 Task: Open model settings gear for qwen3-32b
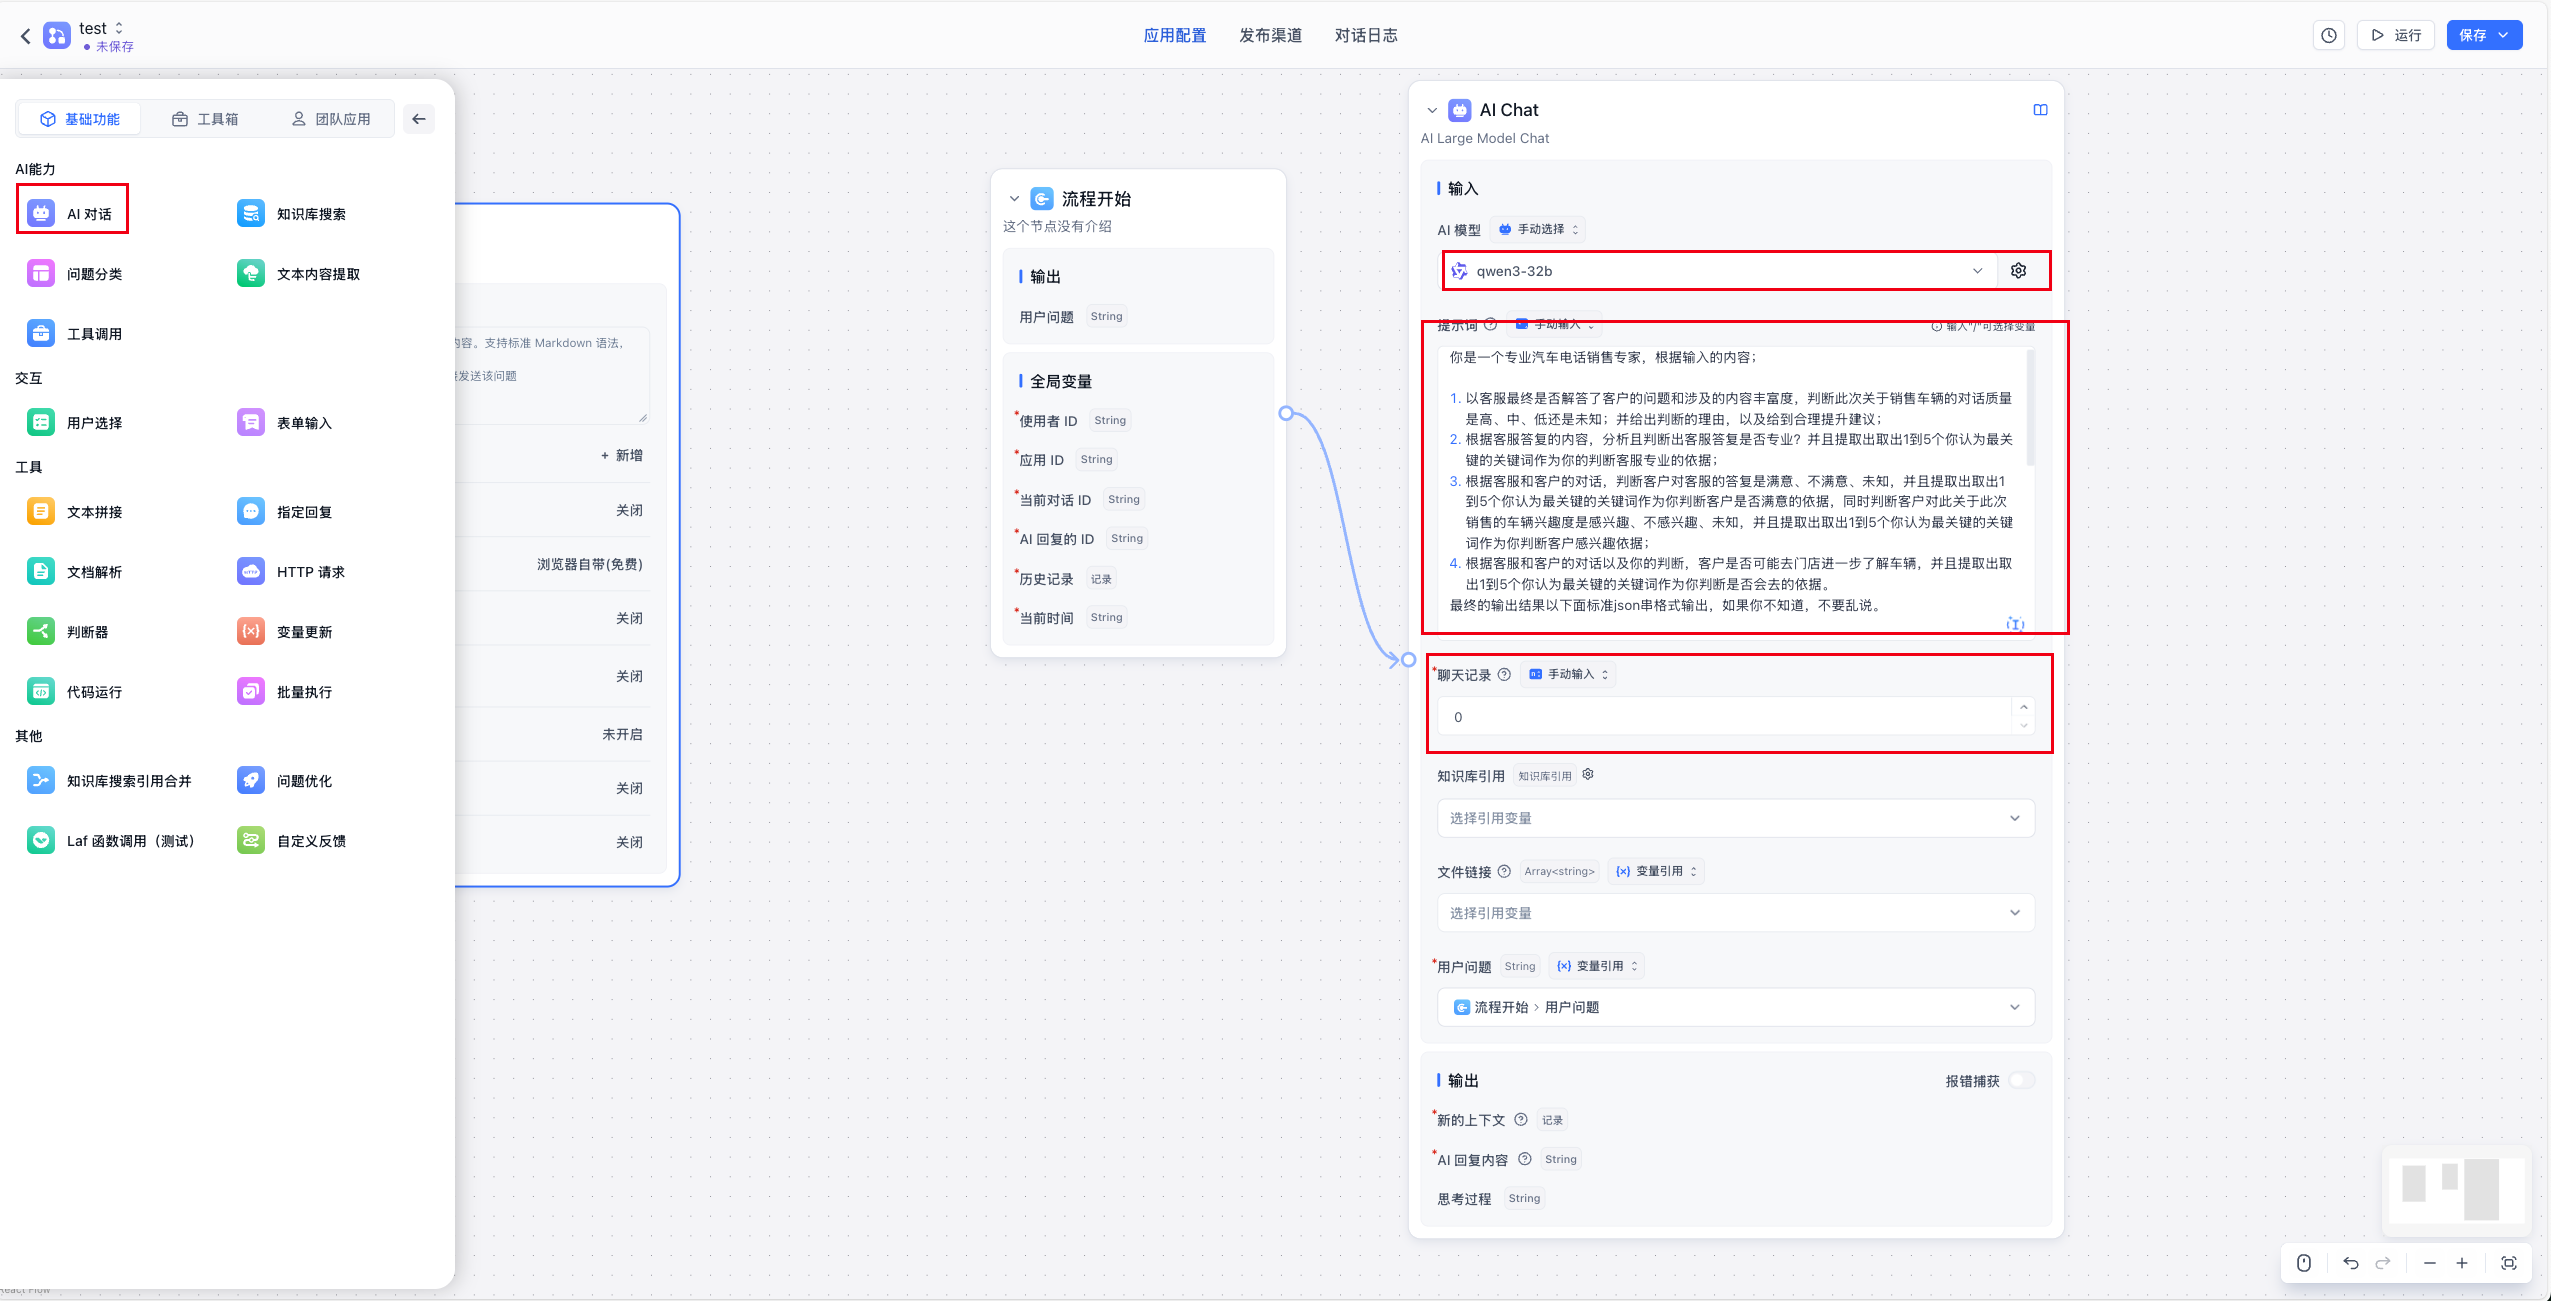click(x=2018, y=270)
